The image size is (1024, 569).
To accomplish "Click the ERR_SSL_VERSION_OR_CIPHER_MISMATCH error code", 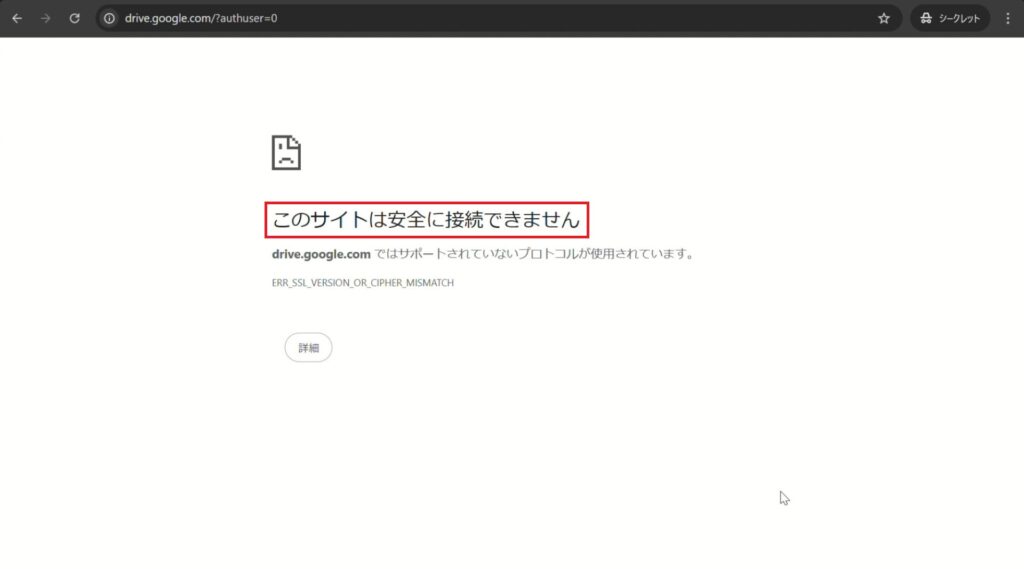I will coord(362,283).
